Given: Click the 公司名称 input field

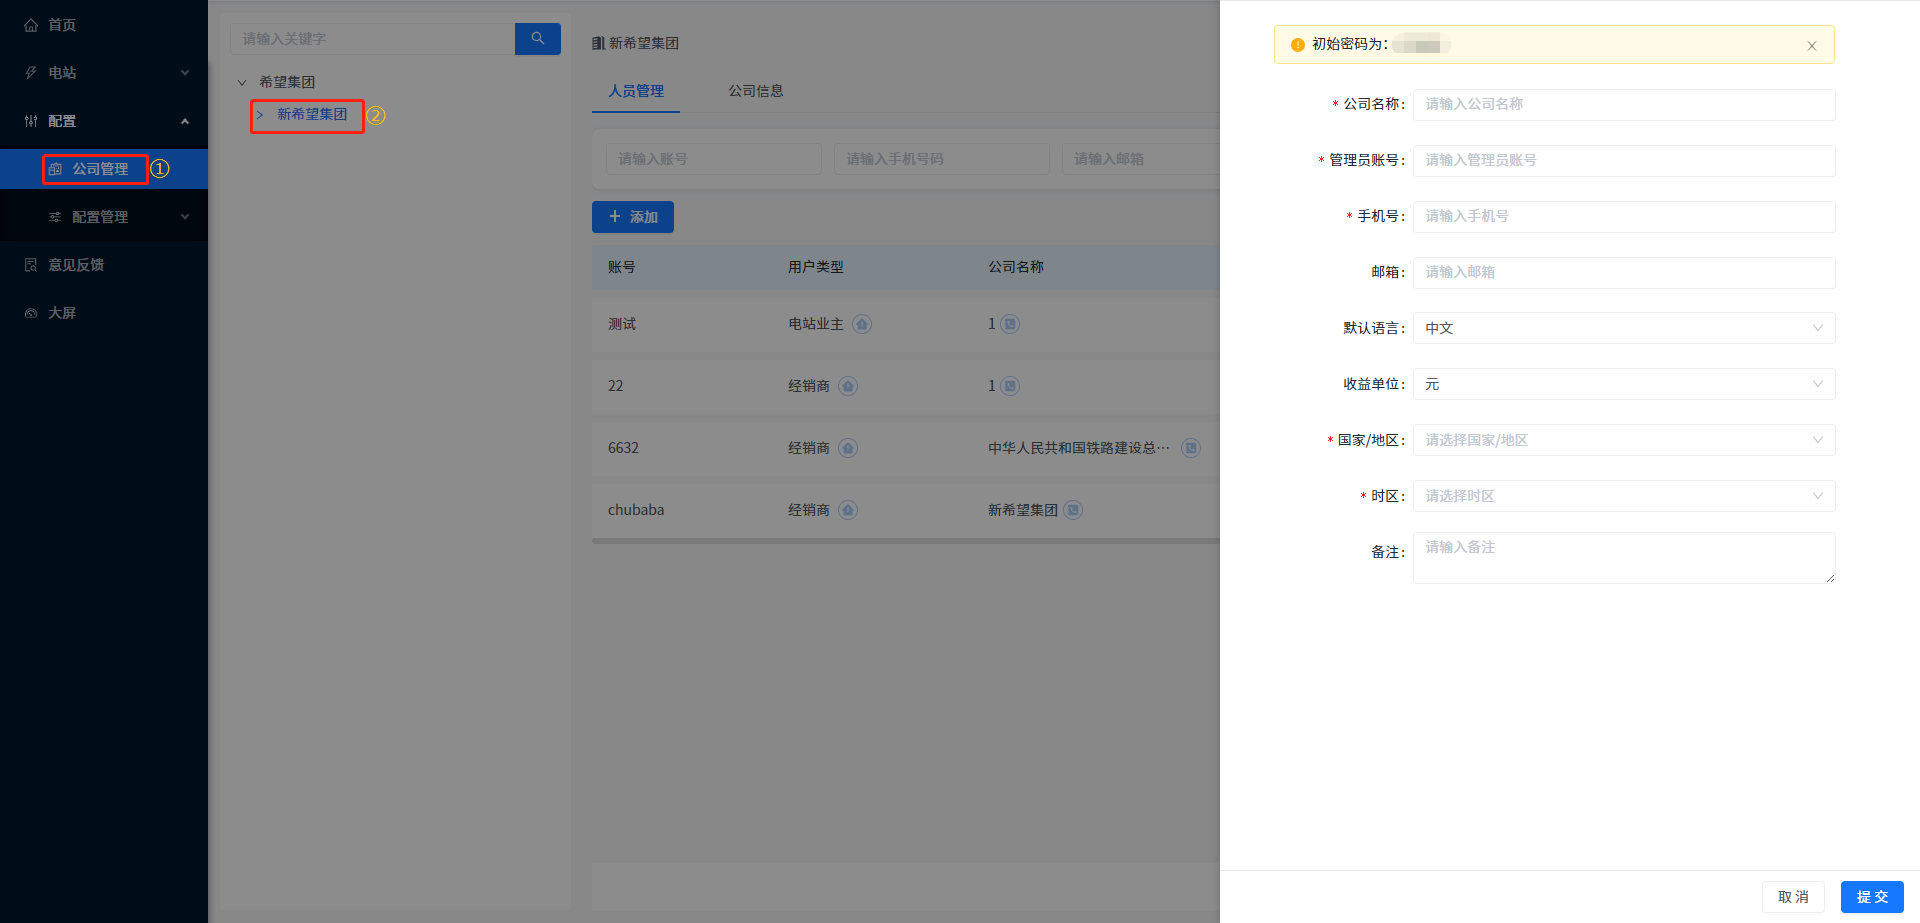Looking at the screenshot, I should [x=1623, y=105].
